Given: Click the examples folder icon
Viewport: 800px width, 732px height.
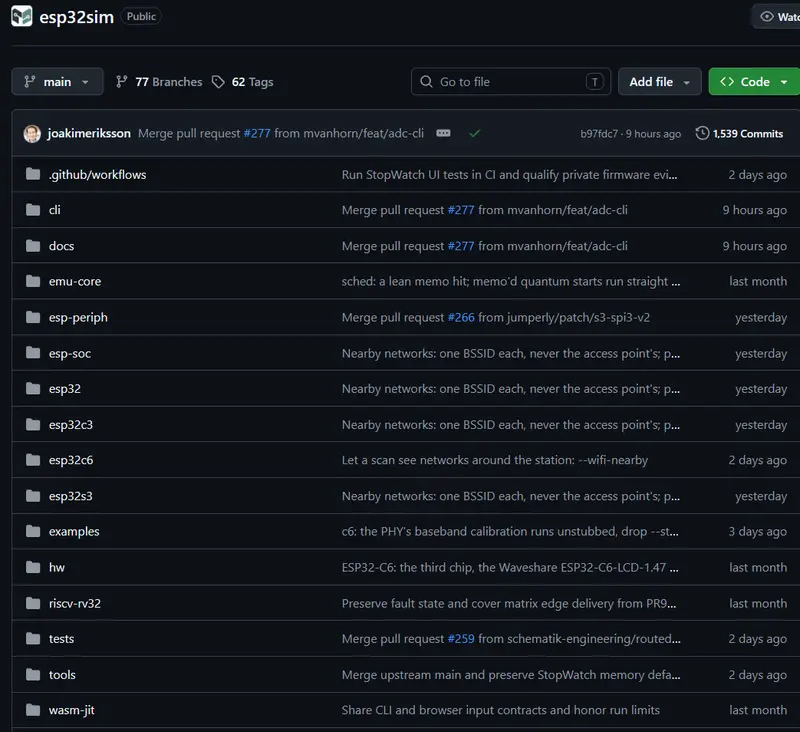Looking at the screenshot, I should coord(33,532).
